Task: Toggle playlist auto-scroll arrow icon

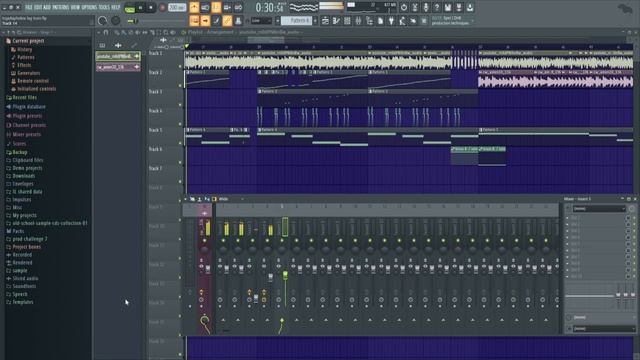Action: (x=205, y=21)
